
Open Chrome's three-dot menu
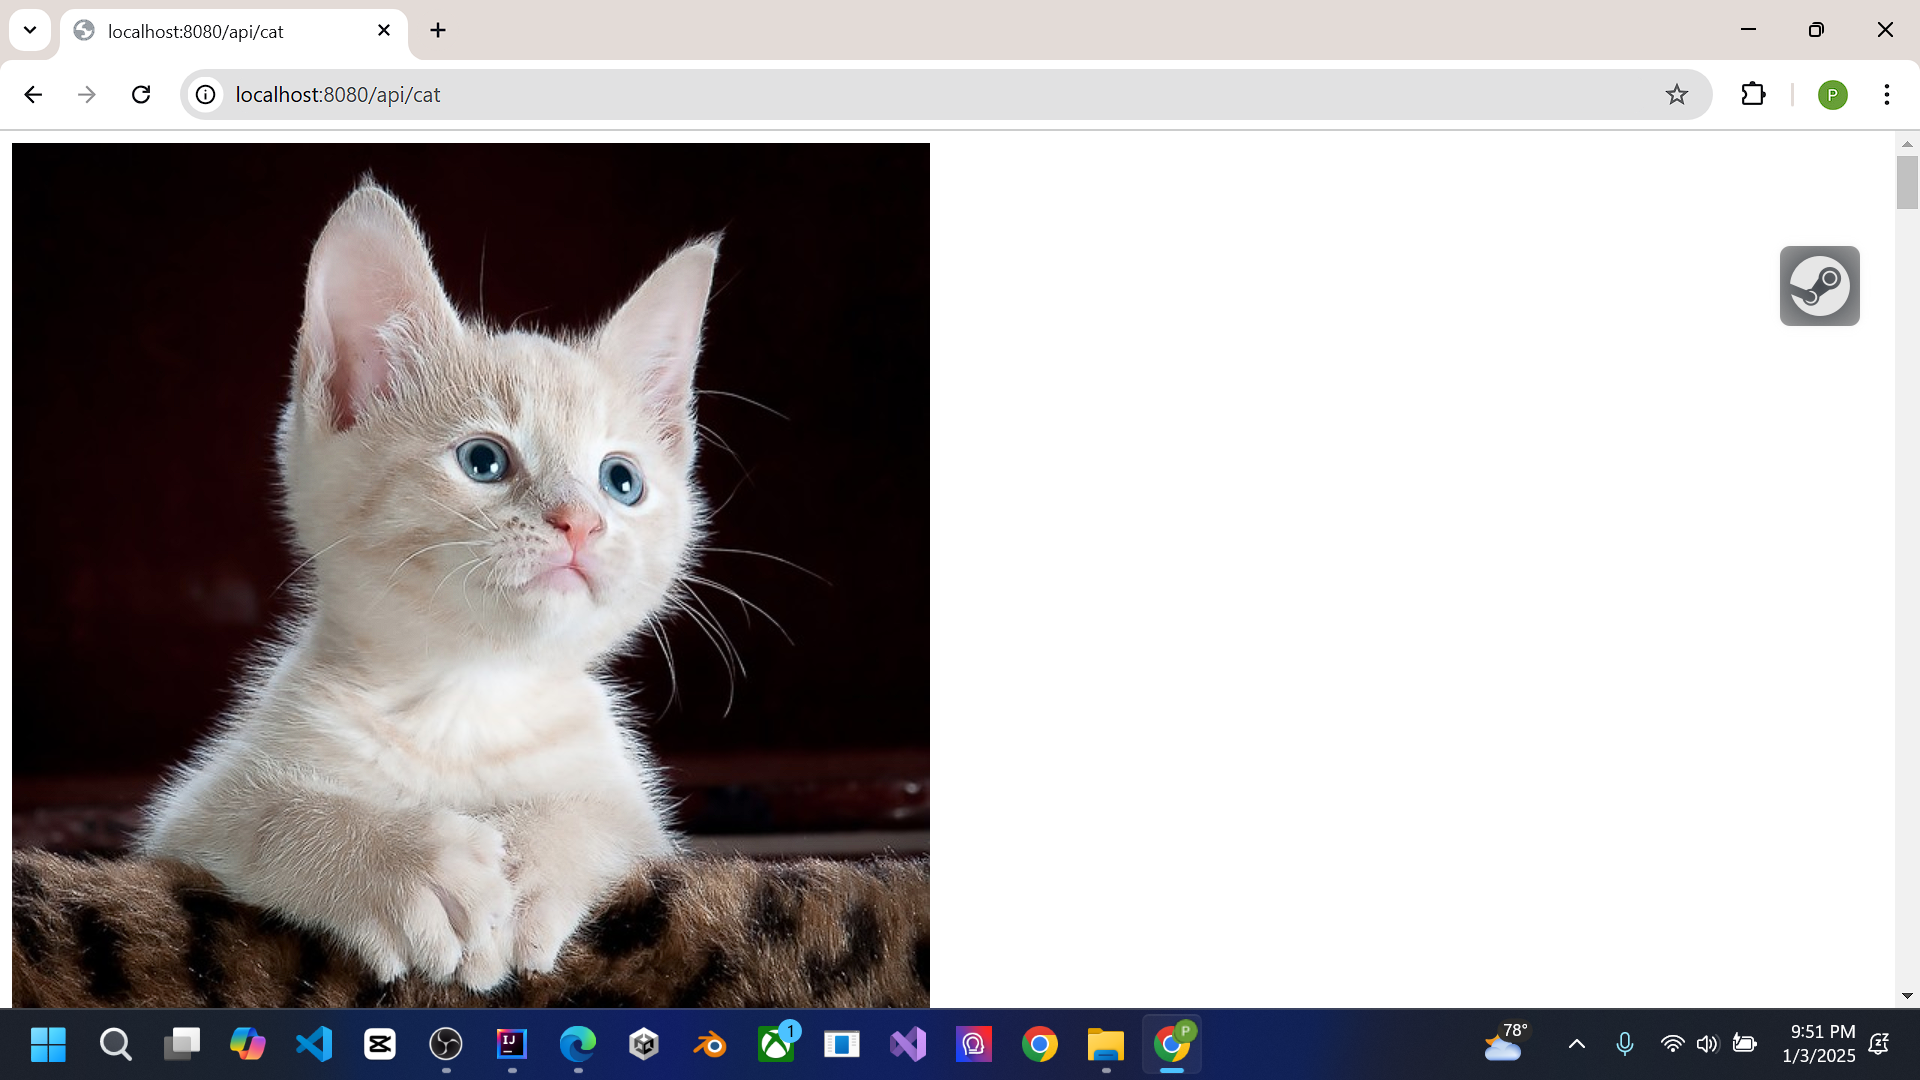[x=1886, y=94]
